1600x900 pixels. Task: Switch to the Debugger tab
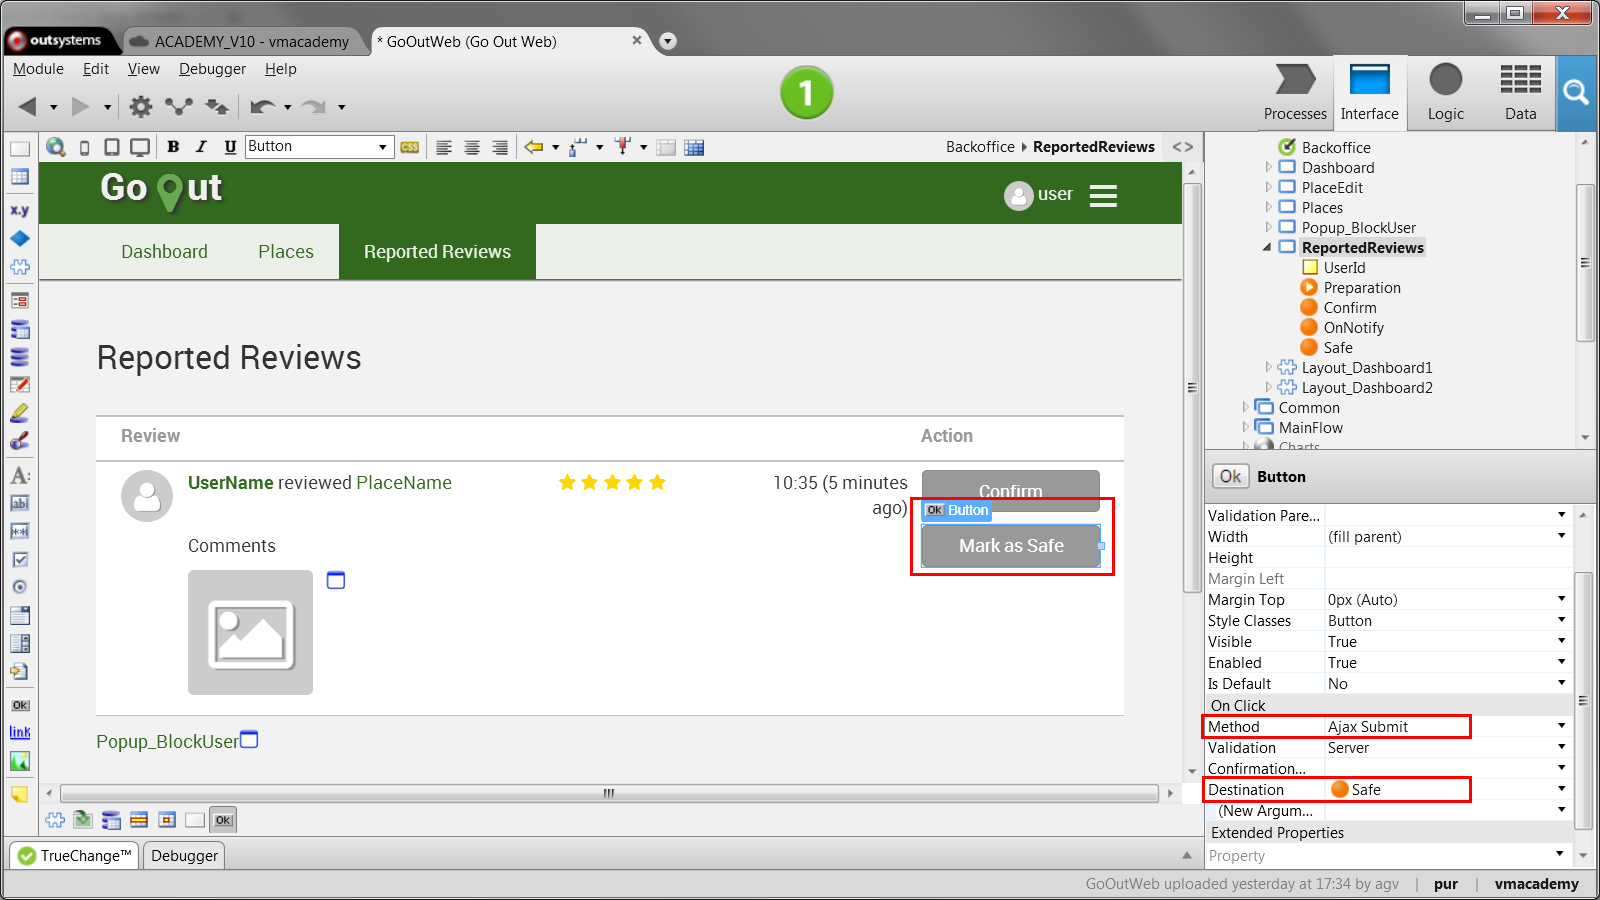coord(183,855)
